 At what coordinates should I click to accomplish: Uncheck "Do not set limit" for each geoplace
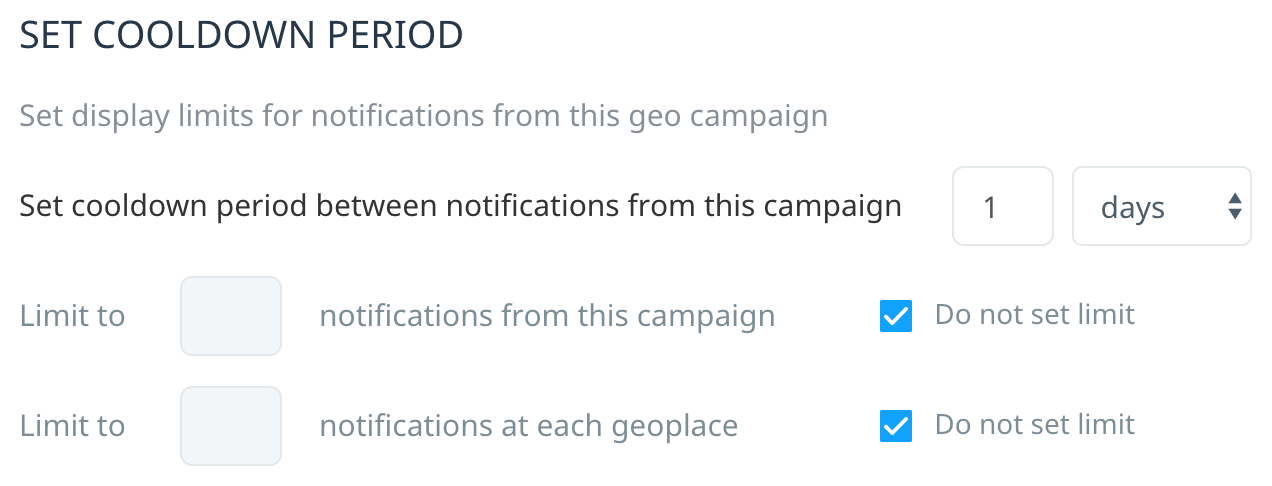coord(896,426)
